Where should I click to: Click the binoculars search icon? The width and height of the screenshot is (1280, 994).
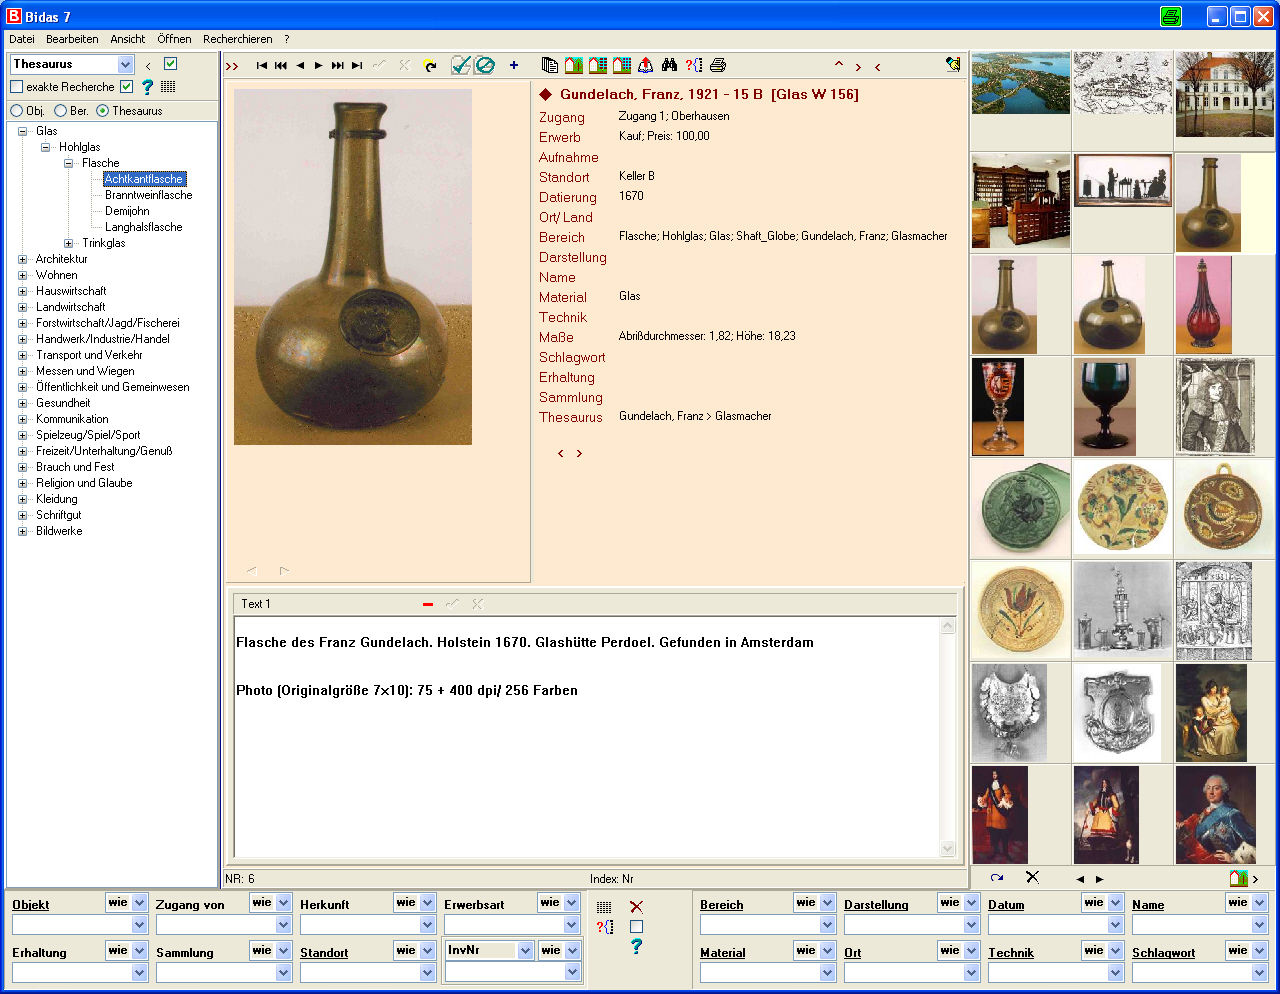[x=669, y=65]
